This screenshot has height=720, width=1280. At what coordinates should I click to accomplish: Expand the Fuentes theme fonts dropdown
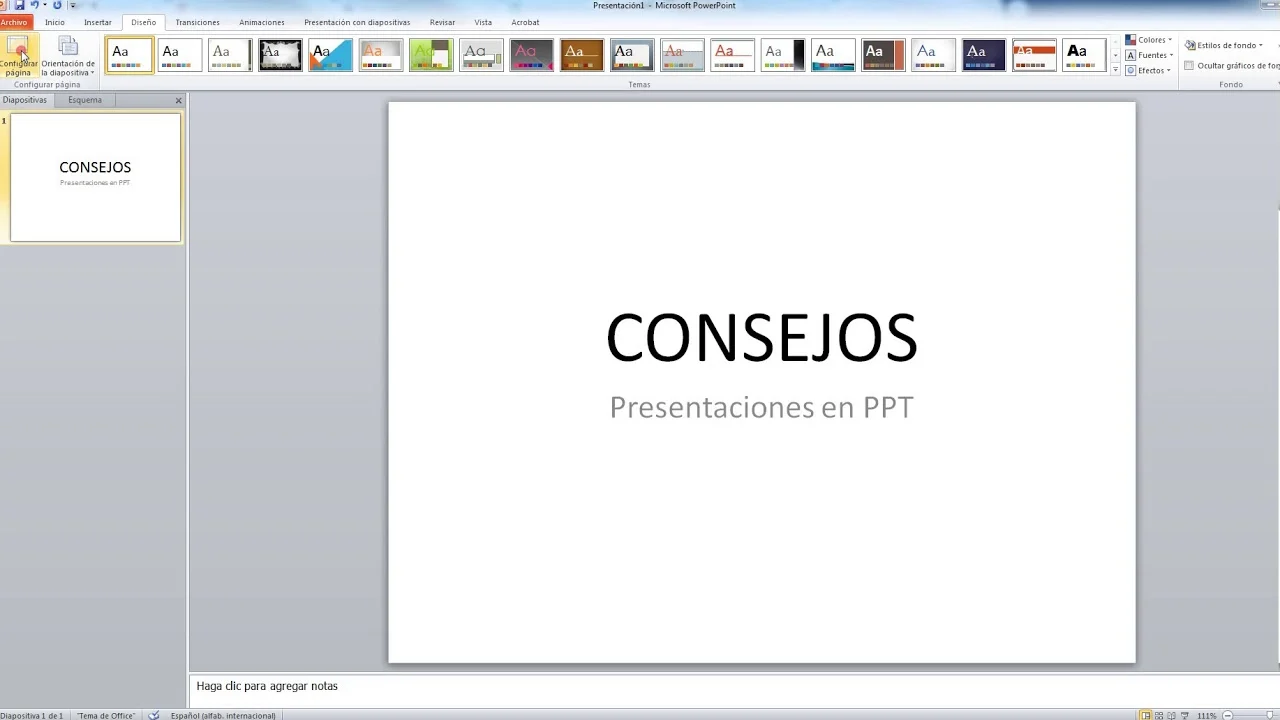[x=1150, y=55]
